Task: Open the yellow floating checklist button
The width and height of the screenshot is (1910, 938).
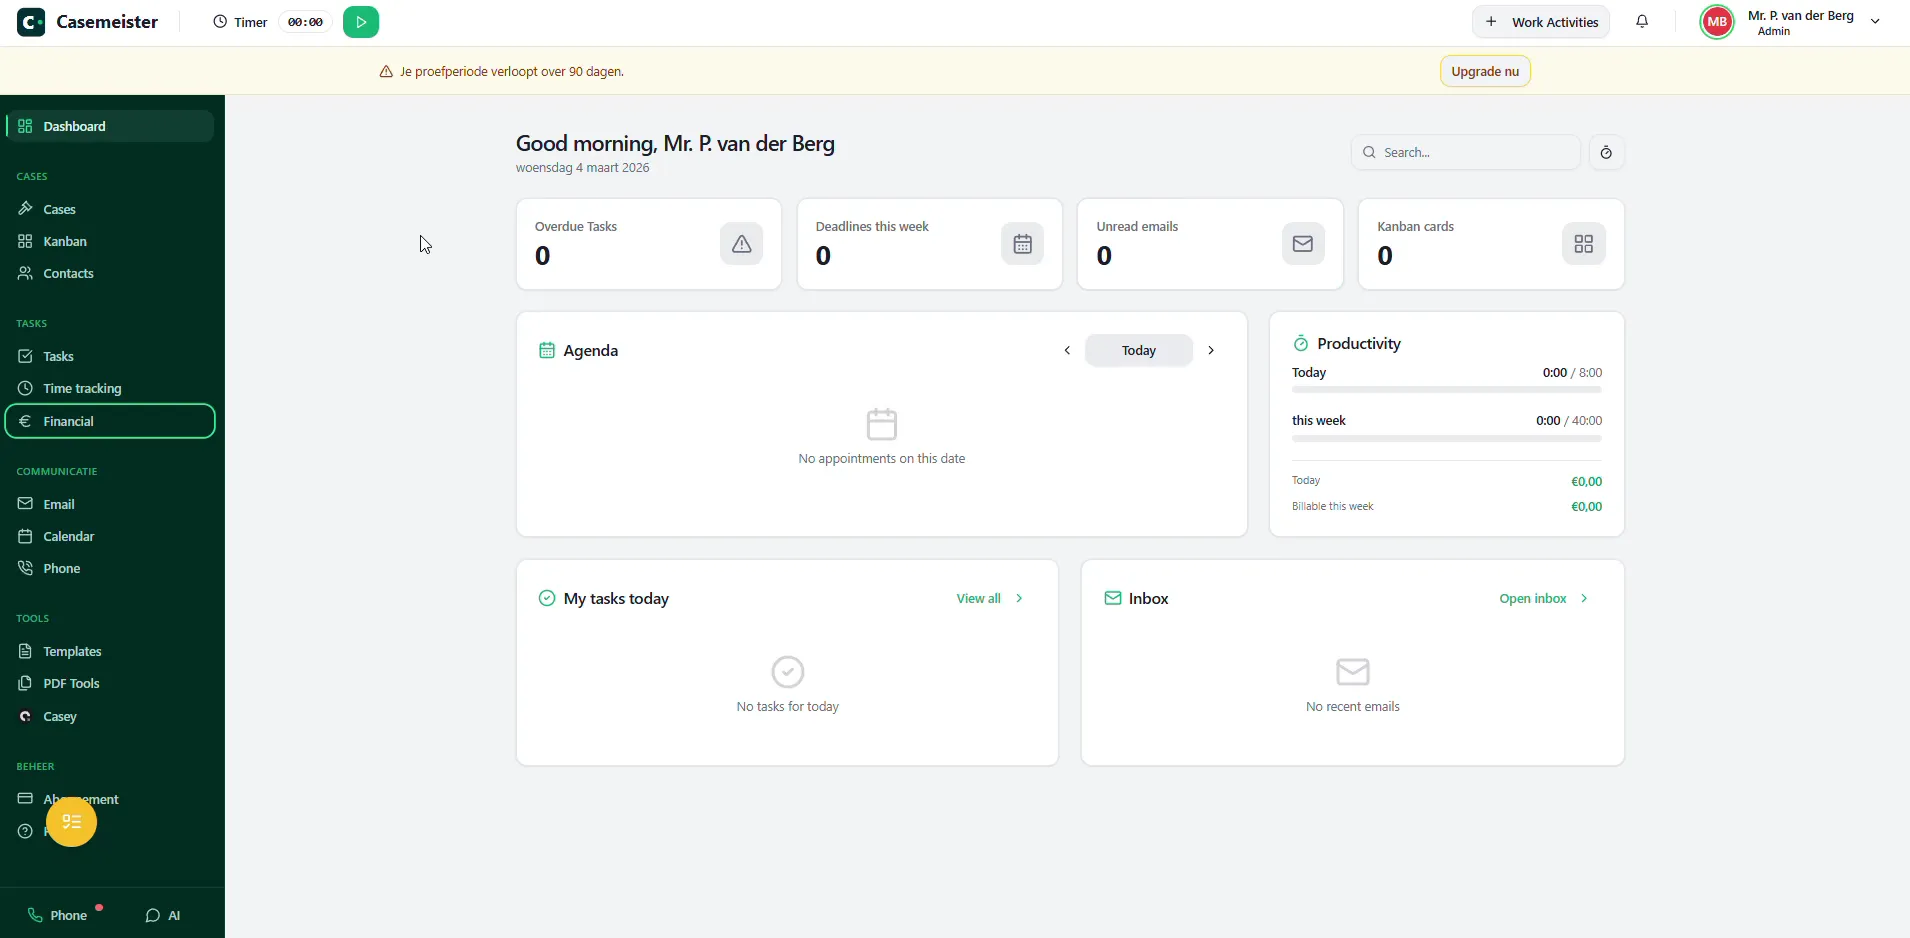Action: (x=71, y=822)
